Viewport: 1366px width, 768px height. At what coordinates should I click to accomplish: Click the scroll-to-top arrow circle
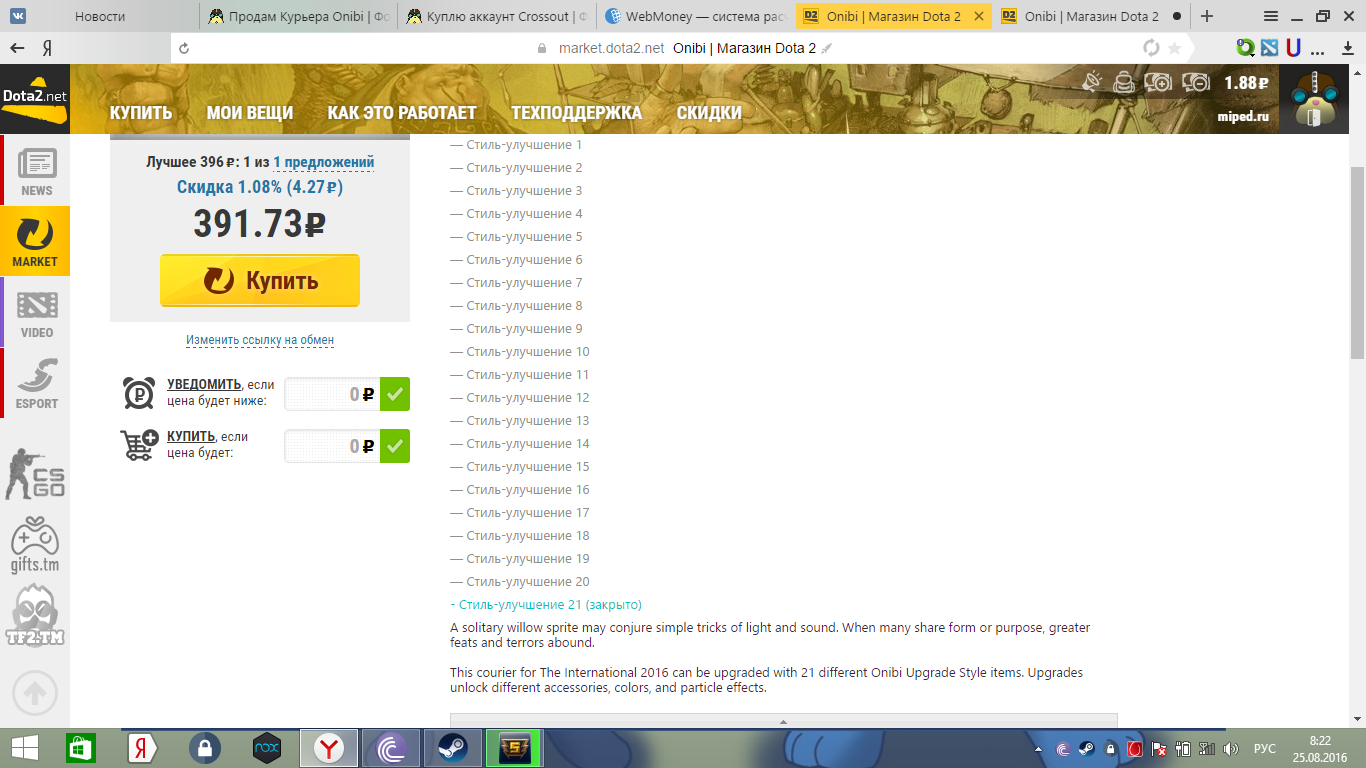(35, 691)
